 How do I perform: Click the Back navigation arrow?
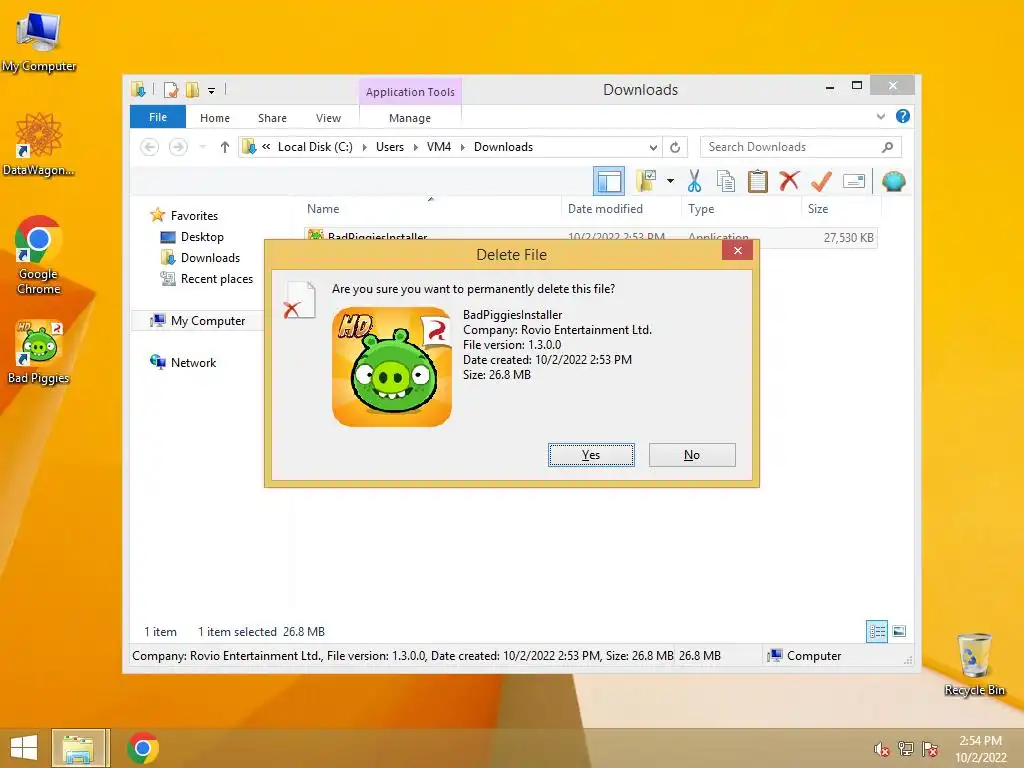click(150, 147)
